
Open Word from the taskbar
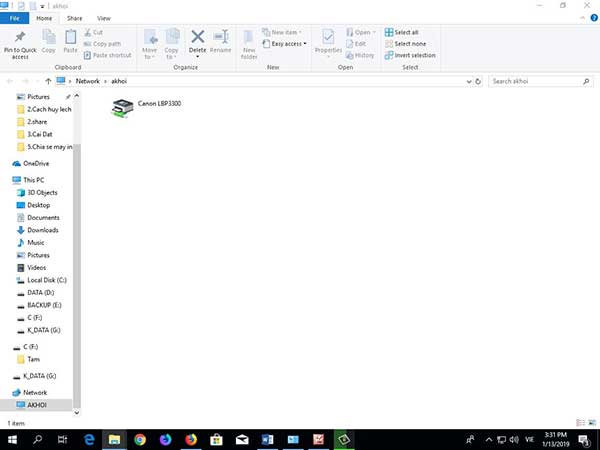[x=267, y=440]
